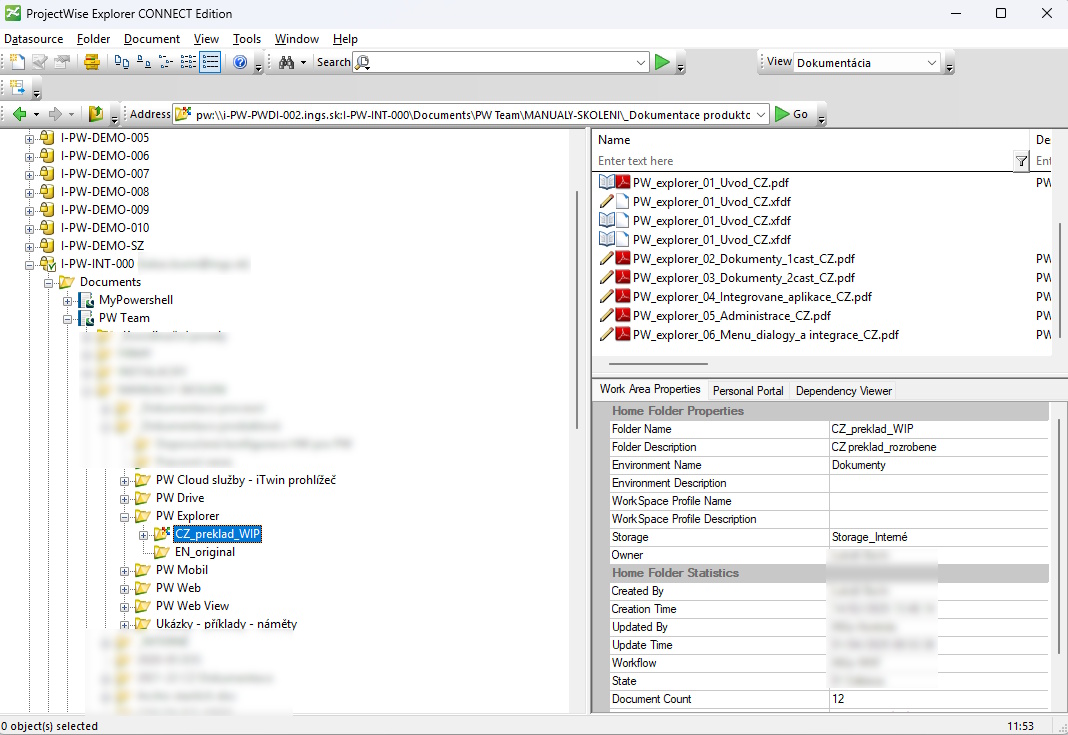Apply the Name column filter funnel icon
This screenshot has height=735, width=1068.
(1021, 160)
